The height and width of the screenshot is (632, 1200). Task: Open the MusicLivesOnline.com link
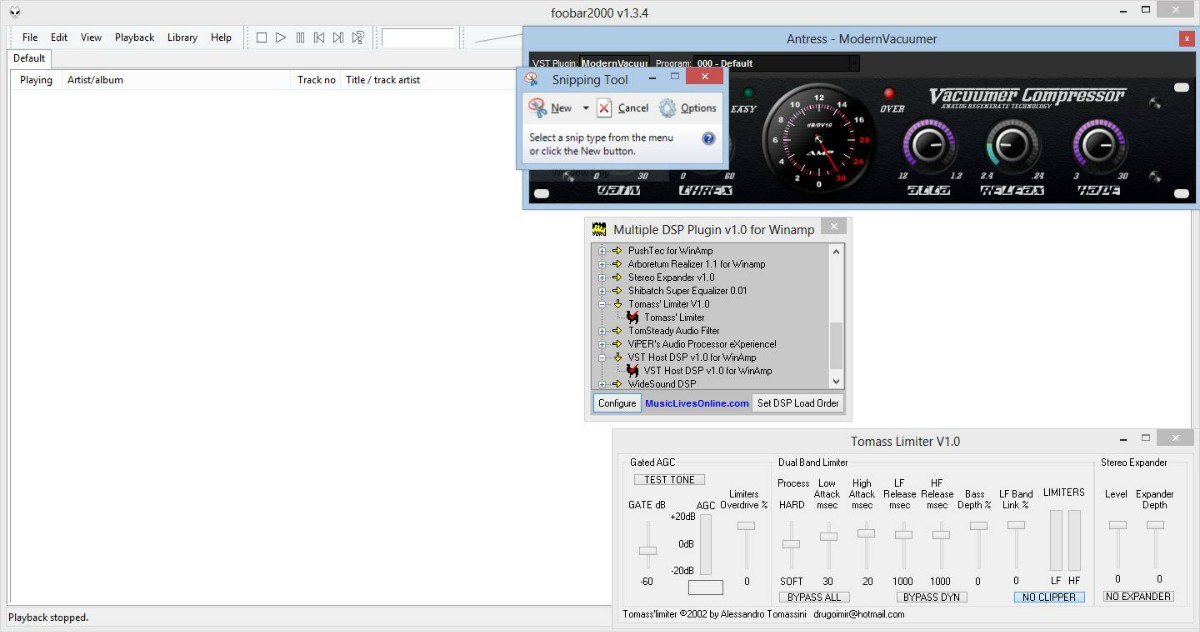click(x=696, y=403)
